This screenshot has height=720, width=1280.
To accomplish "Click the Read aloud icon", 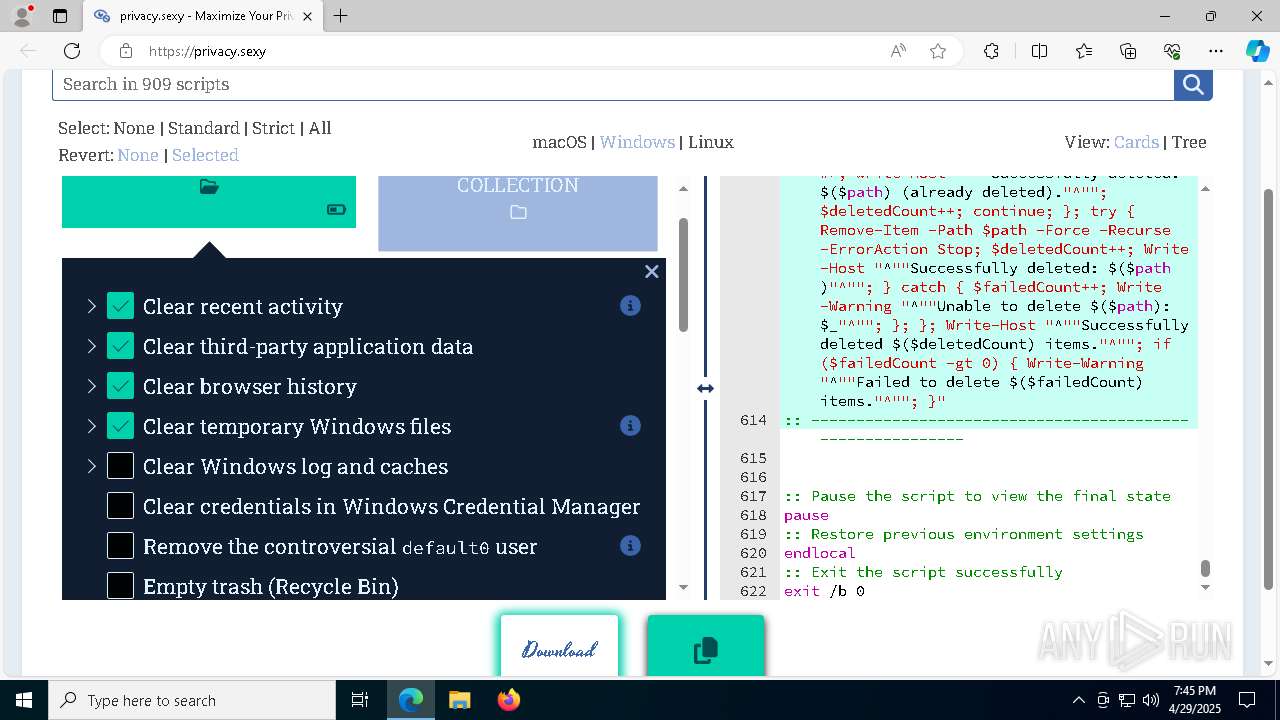I will coord(898,51).
